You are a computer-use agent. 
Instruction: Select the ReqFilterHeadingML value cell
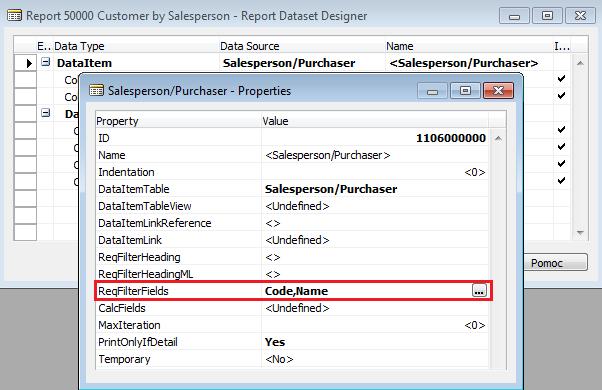coord(375,274)
